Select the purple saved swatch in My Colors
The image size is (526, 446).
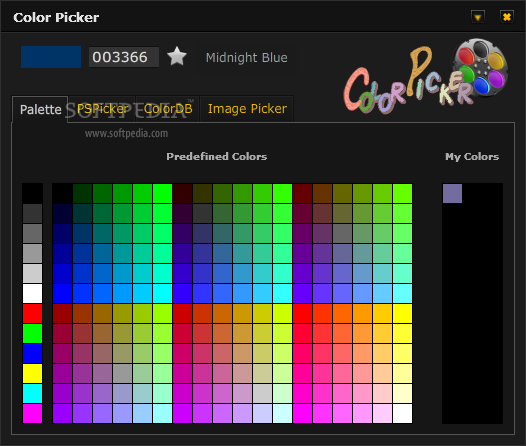(x=452, y=193)
